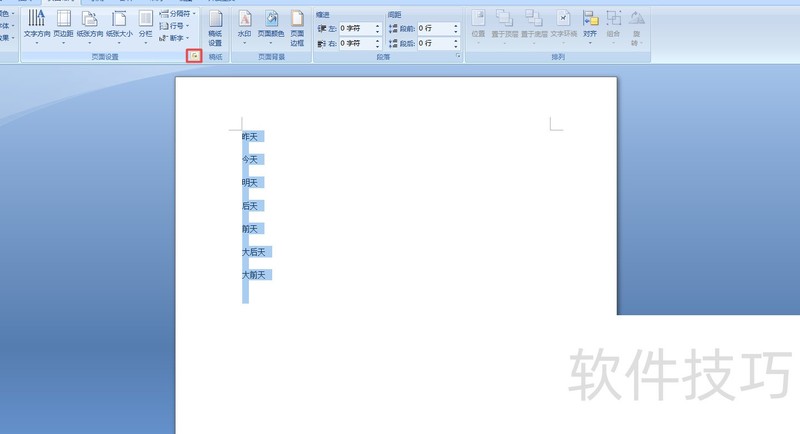Click the line 大后天 in the document
The image size is (800, 434).
(254, 252)
